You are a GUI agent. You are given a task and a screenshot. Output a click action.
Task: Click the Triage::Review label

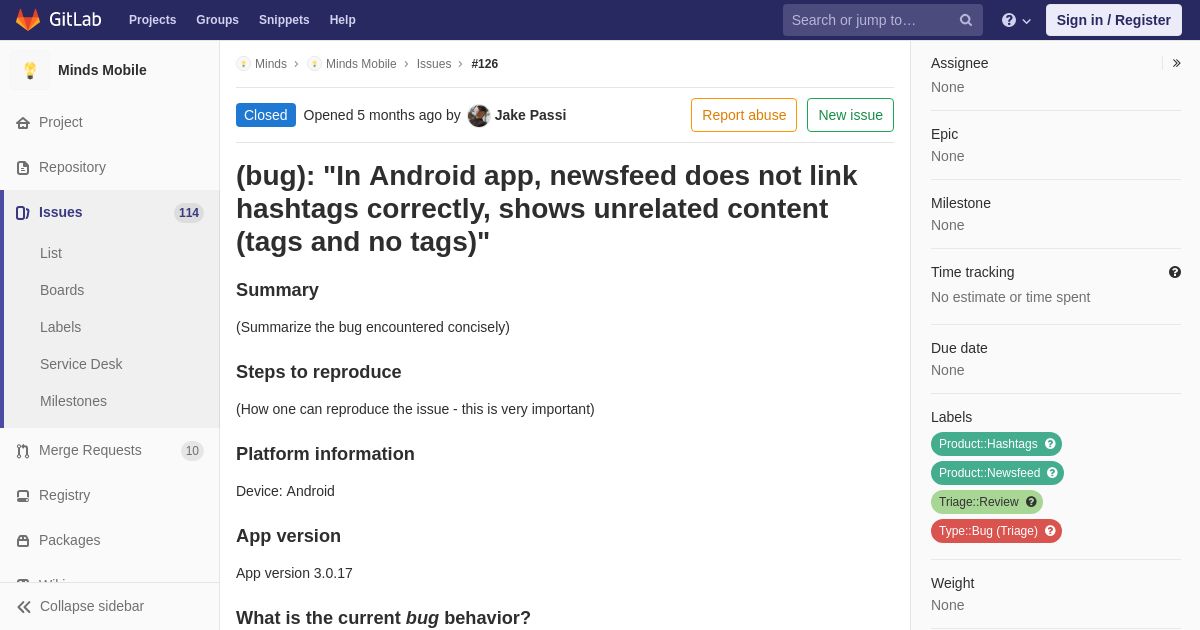click(x=979, y=502)
